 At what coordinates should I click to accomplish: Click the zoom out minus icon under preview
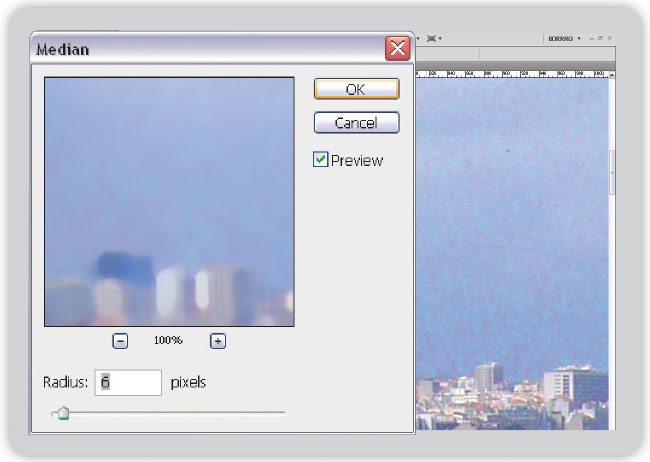(120, 341)
